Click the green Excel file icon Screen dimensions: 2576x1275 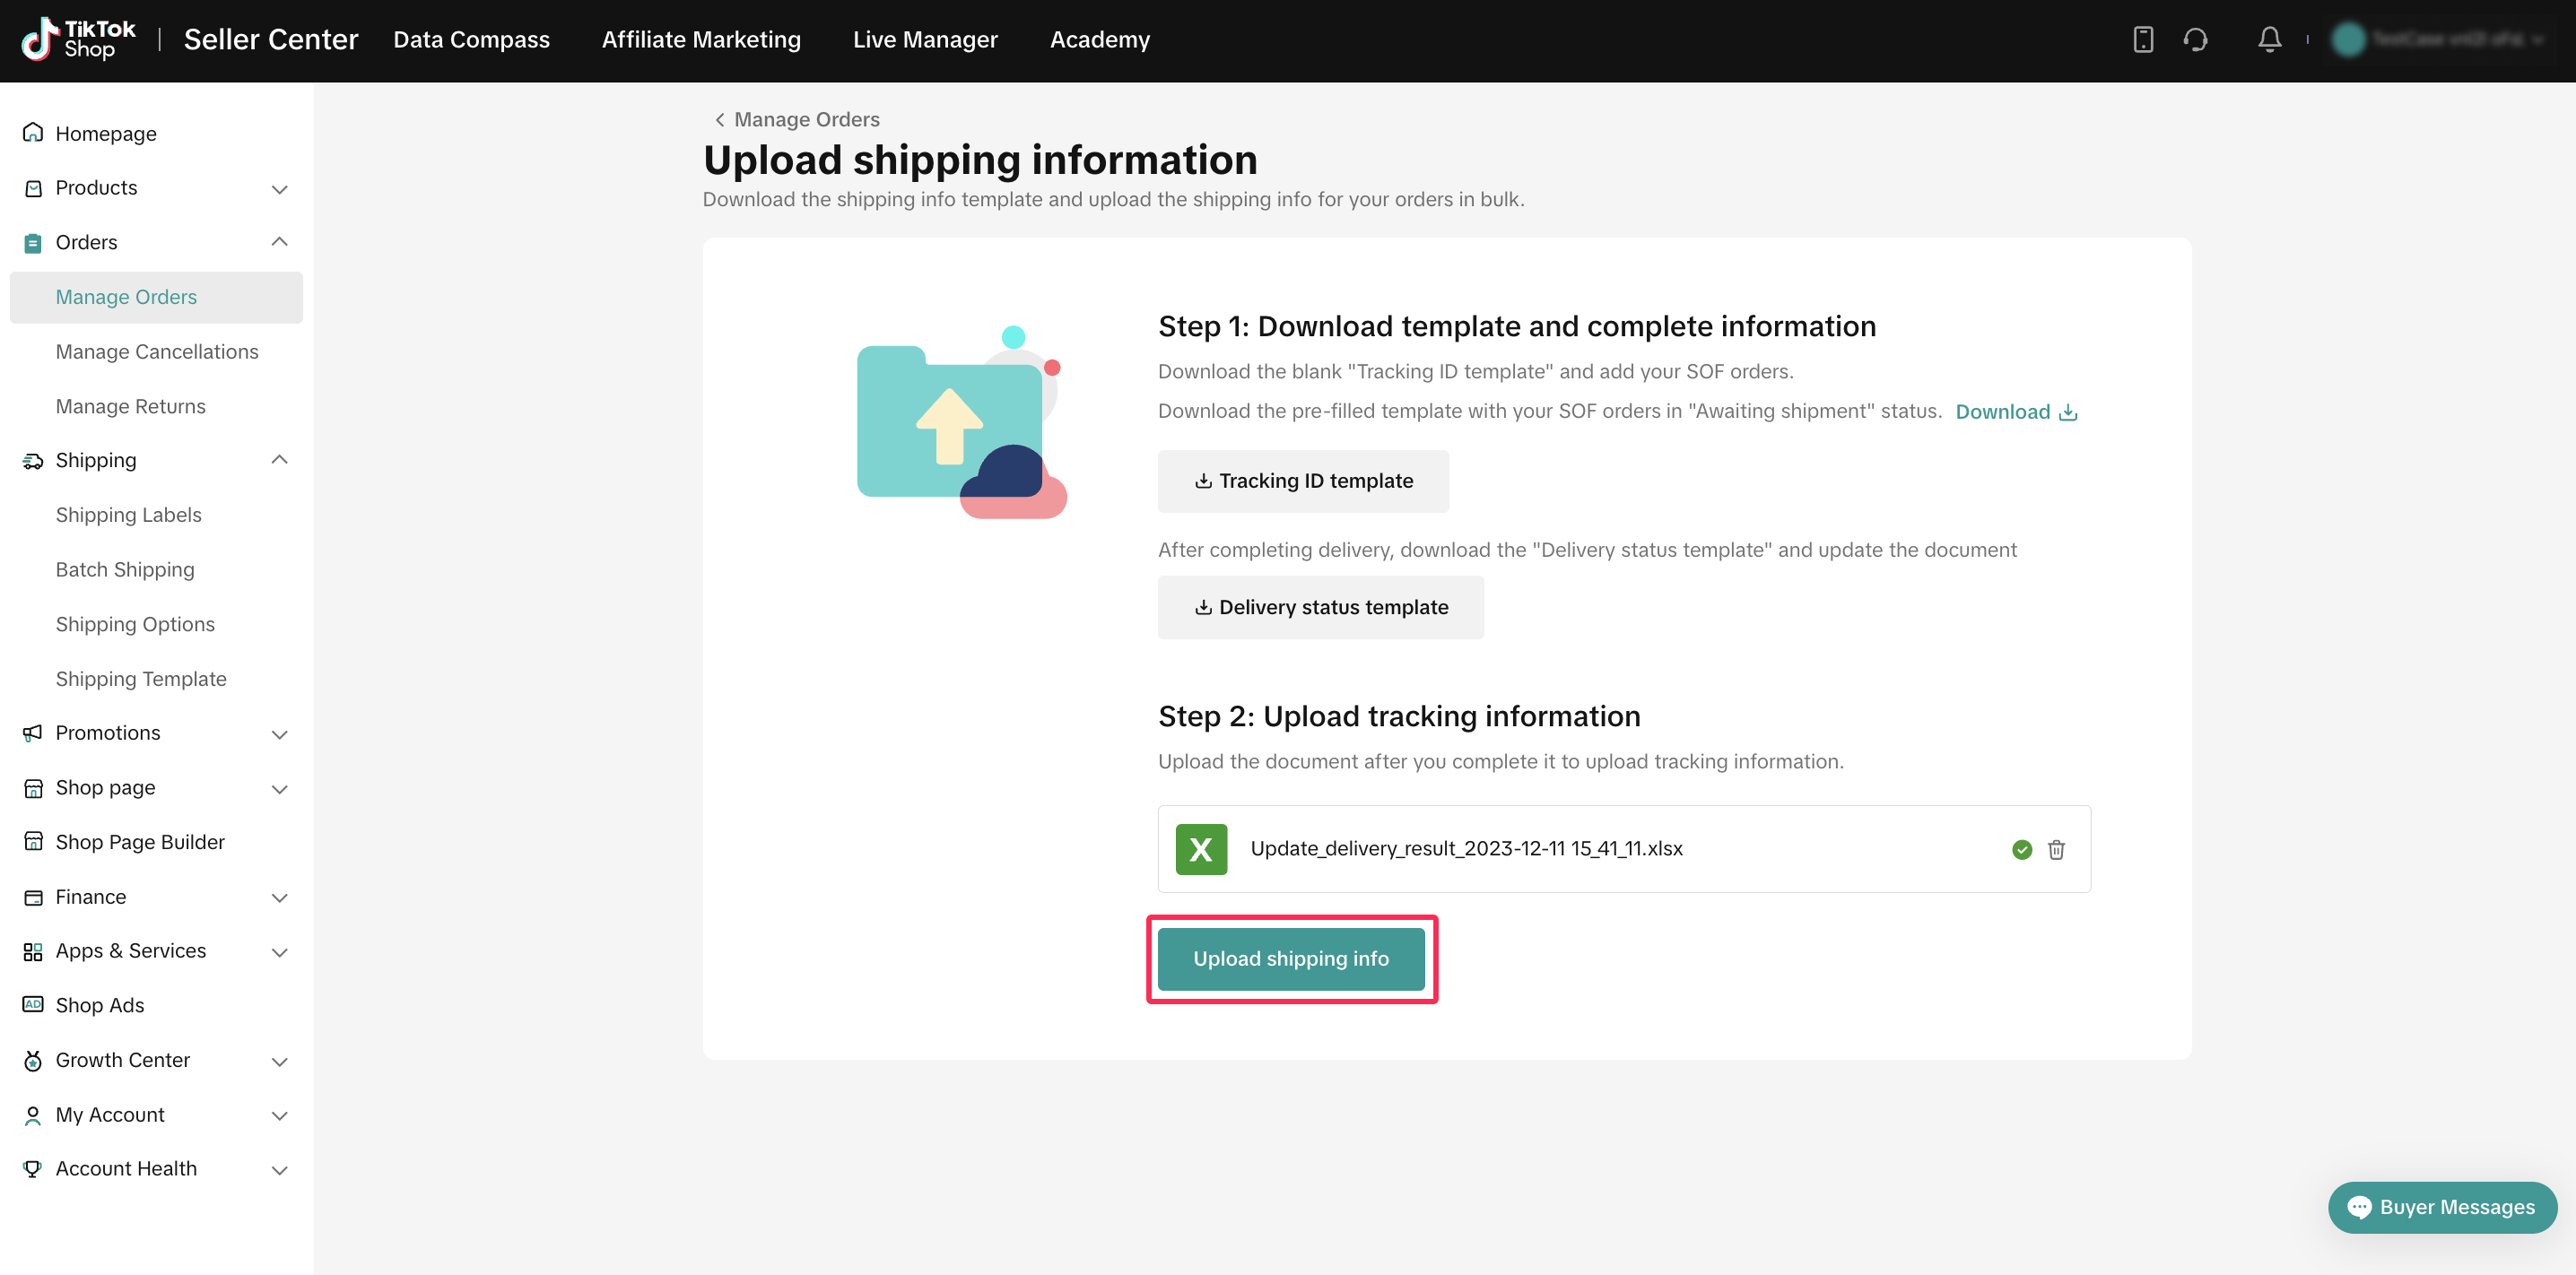(1201, 849)
